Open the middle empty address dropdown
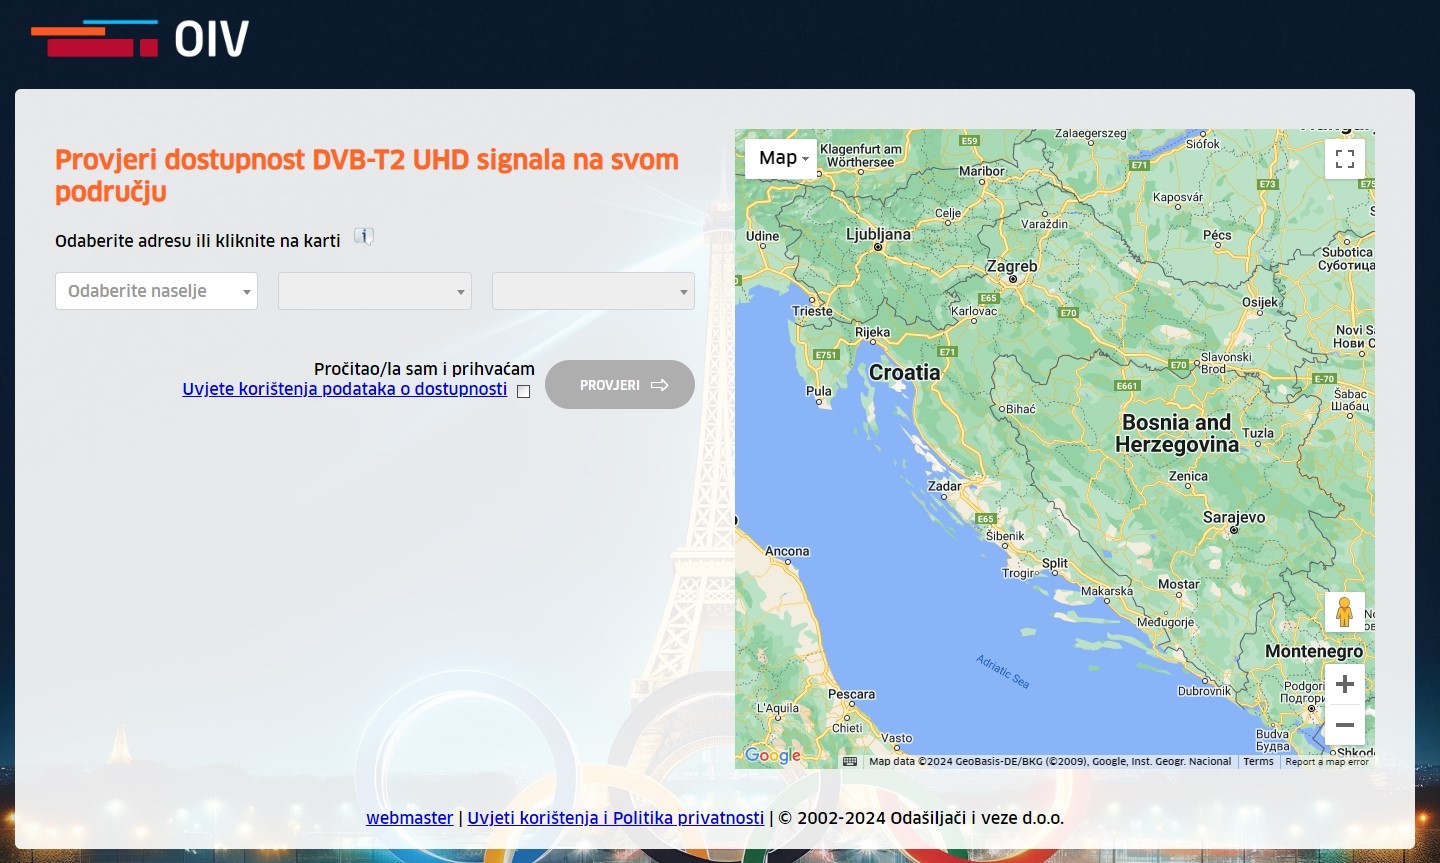 tap(375, 291)
